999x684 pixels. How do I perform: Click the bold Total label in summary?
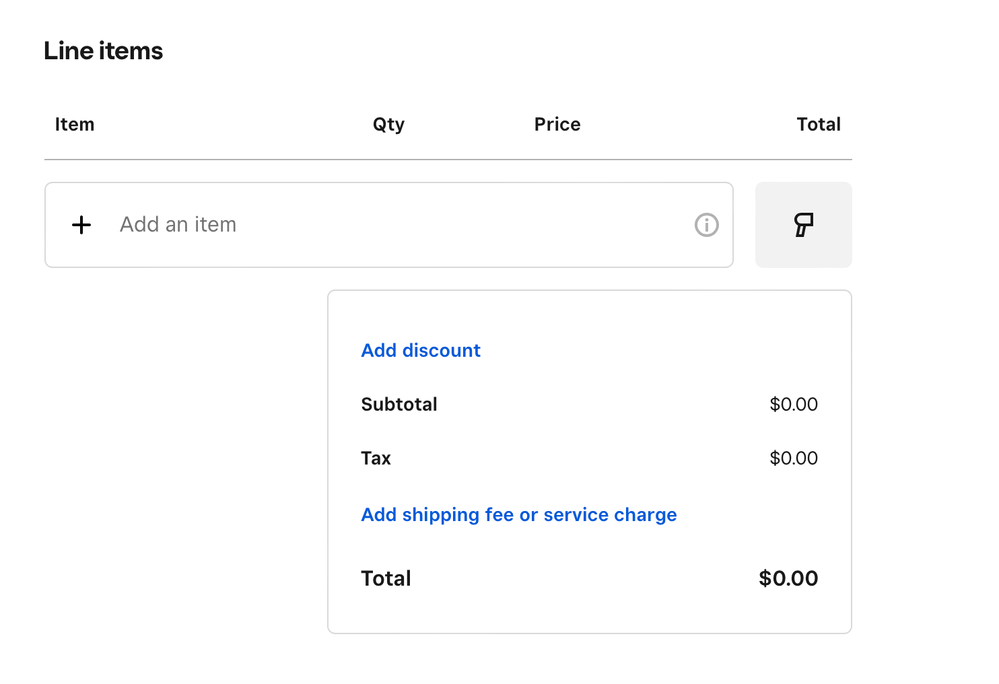click(386, 578)
